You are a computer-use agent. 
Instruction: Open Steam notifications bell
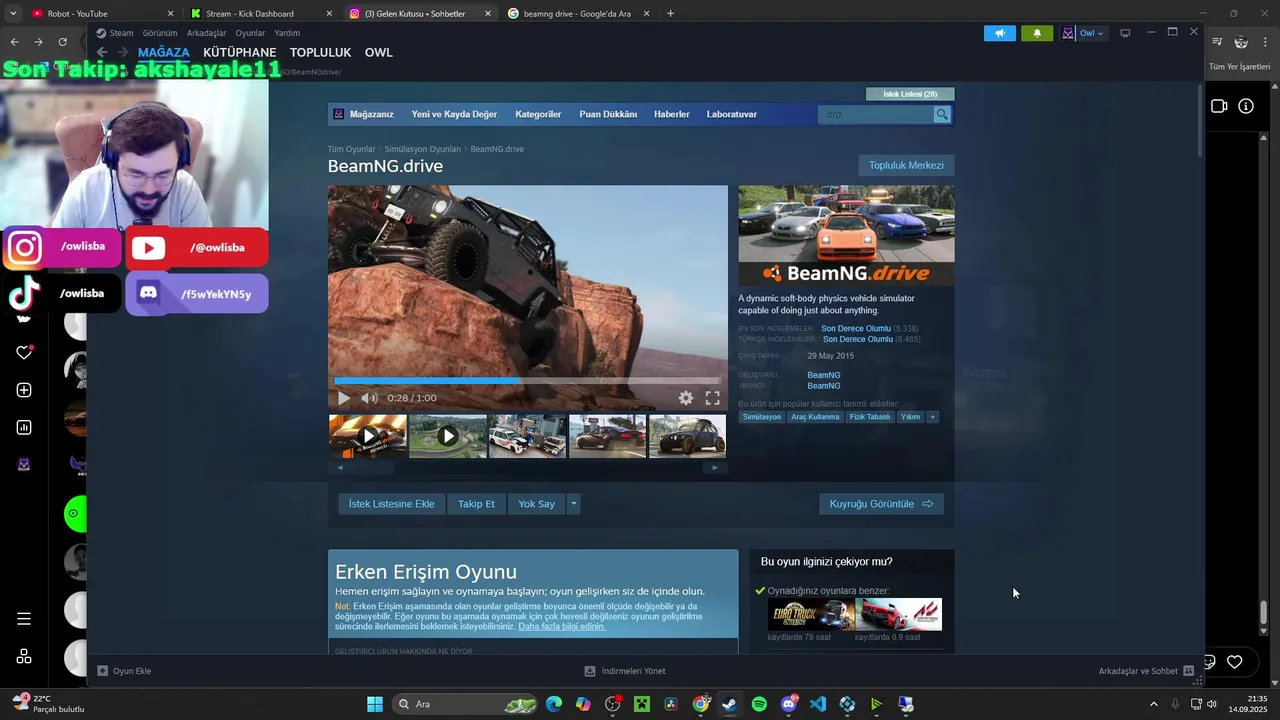coord(1037,33)
